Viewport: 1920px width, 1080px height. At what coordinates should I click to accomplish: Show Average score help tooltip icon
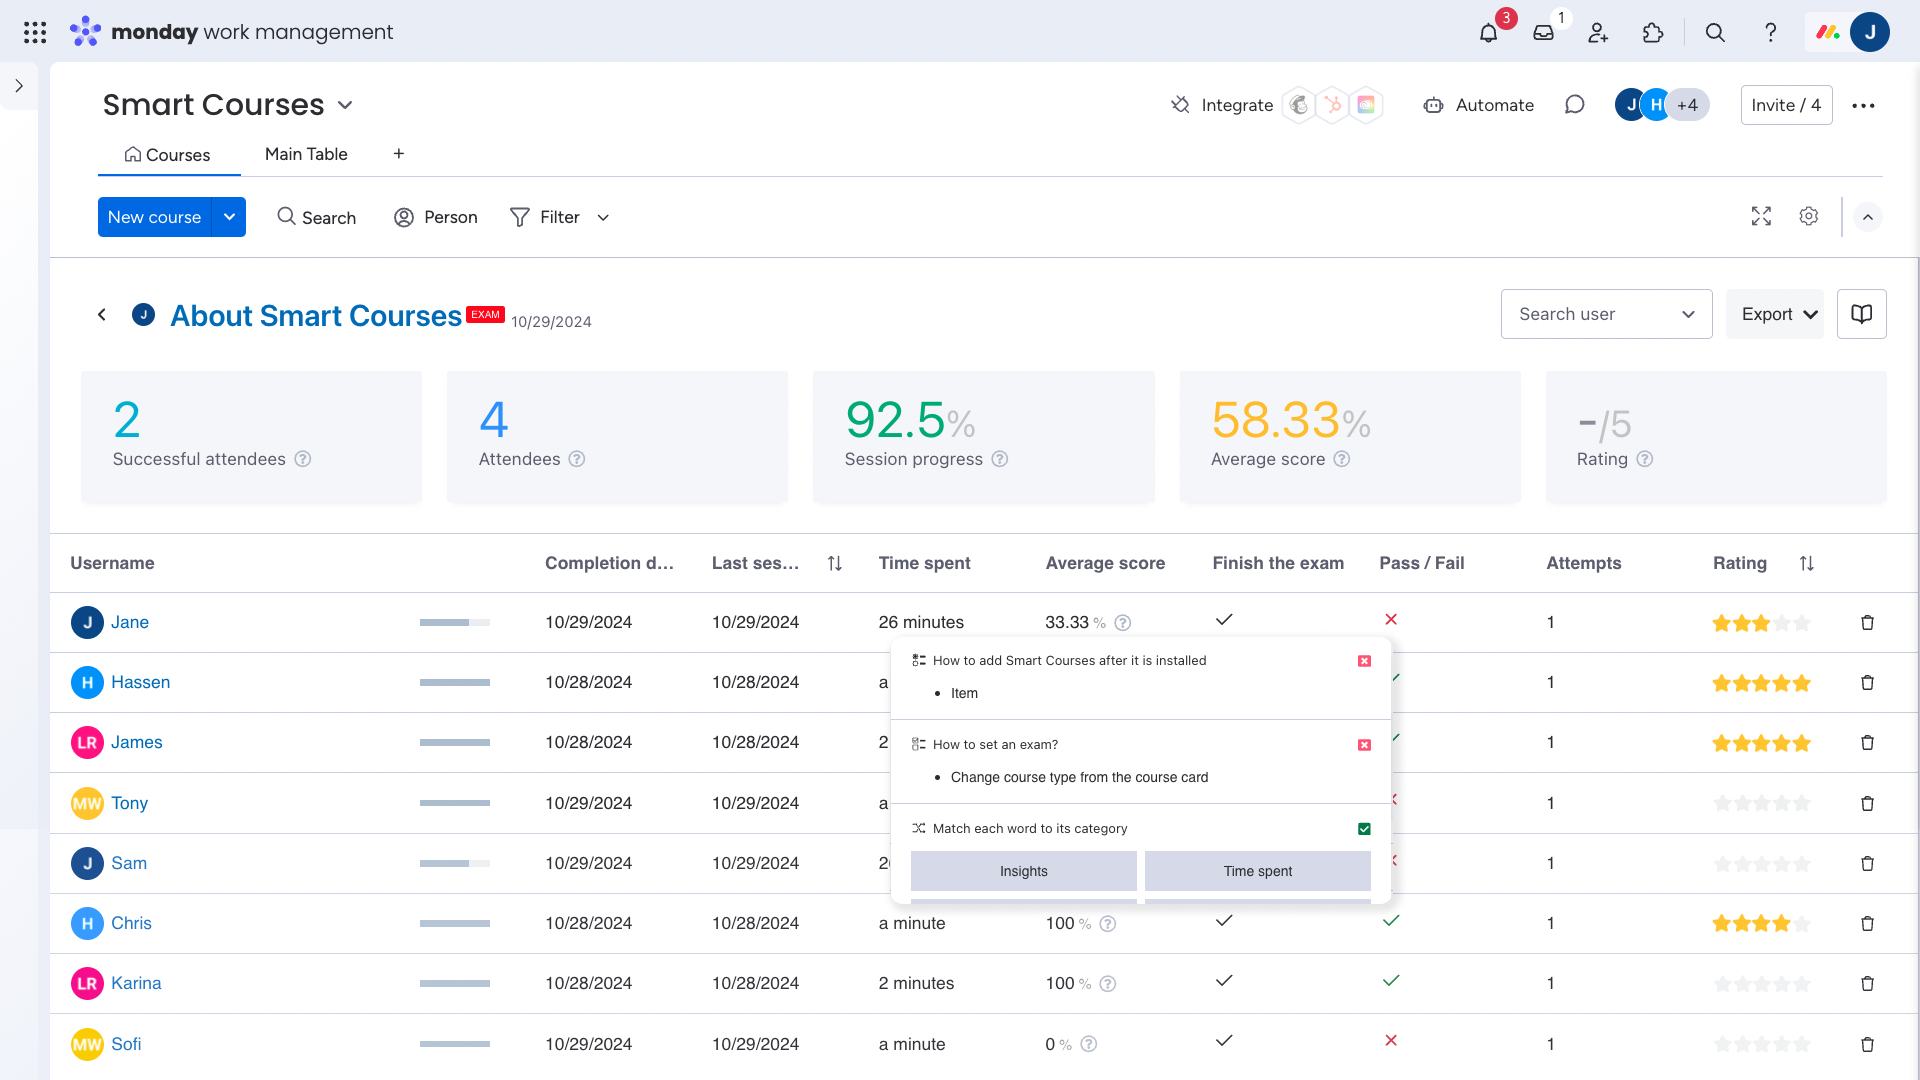pyautogui.click(x=1342, y=459)
